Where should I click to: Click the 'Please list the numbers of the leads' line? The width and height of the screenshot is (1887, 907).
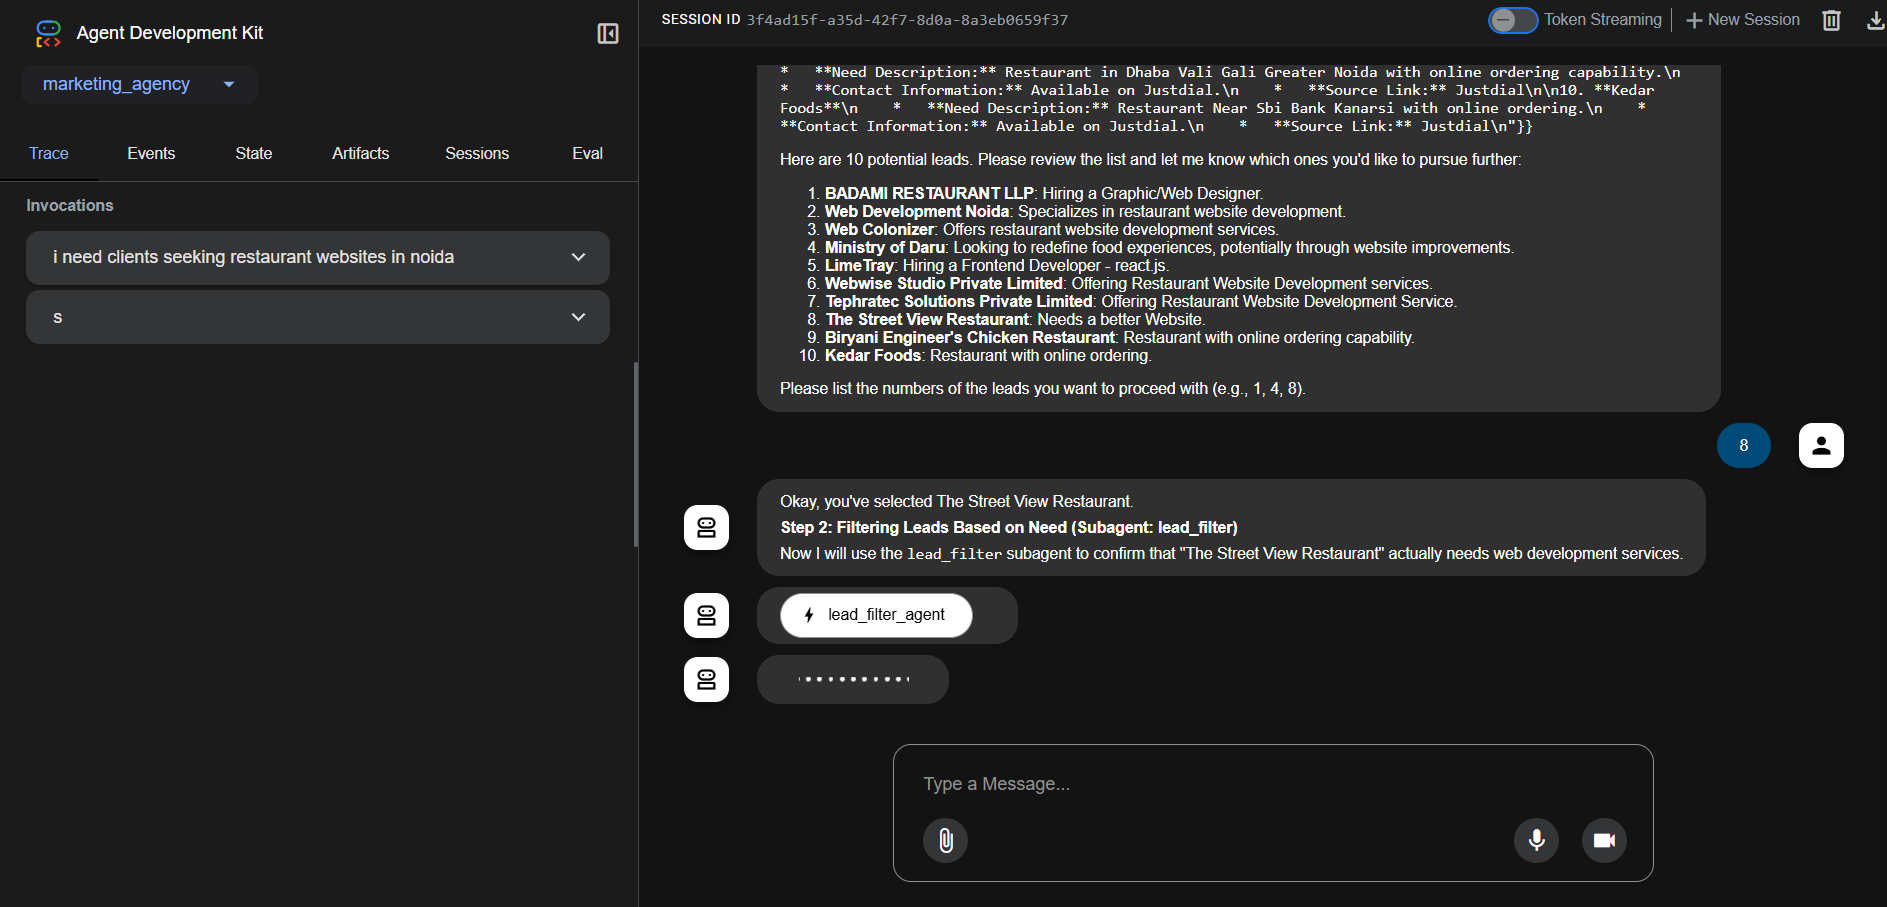click(1042, 388)
